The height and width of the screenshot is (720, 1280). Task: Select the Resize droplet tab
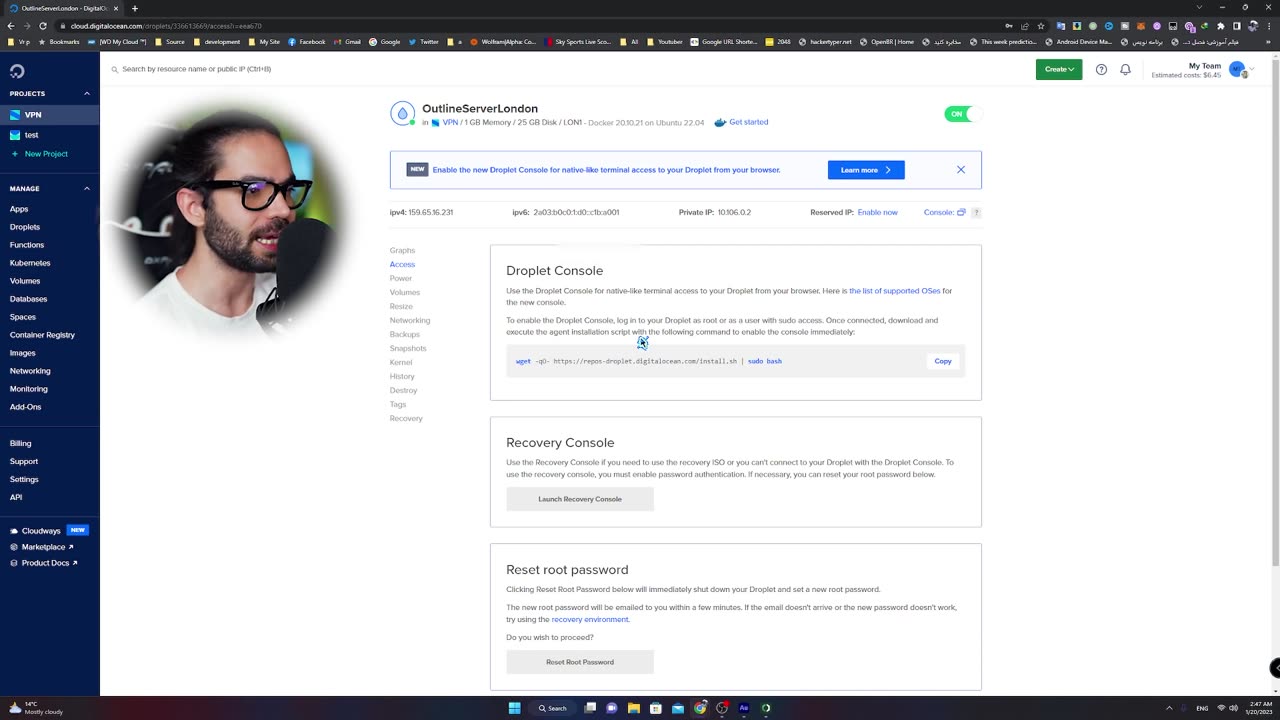click(x=401, y=306)
